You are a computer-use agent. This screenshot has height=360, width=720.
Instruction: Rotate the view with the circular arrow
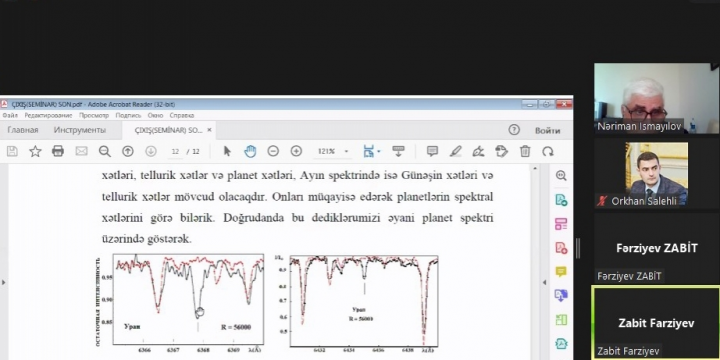tap(548, 151)
